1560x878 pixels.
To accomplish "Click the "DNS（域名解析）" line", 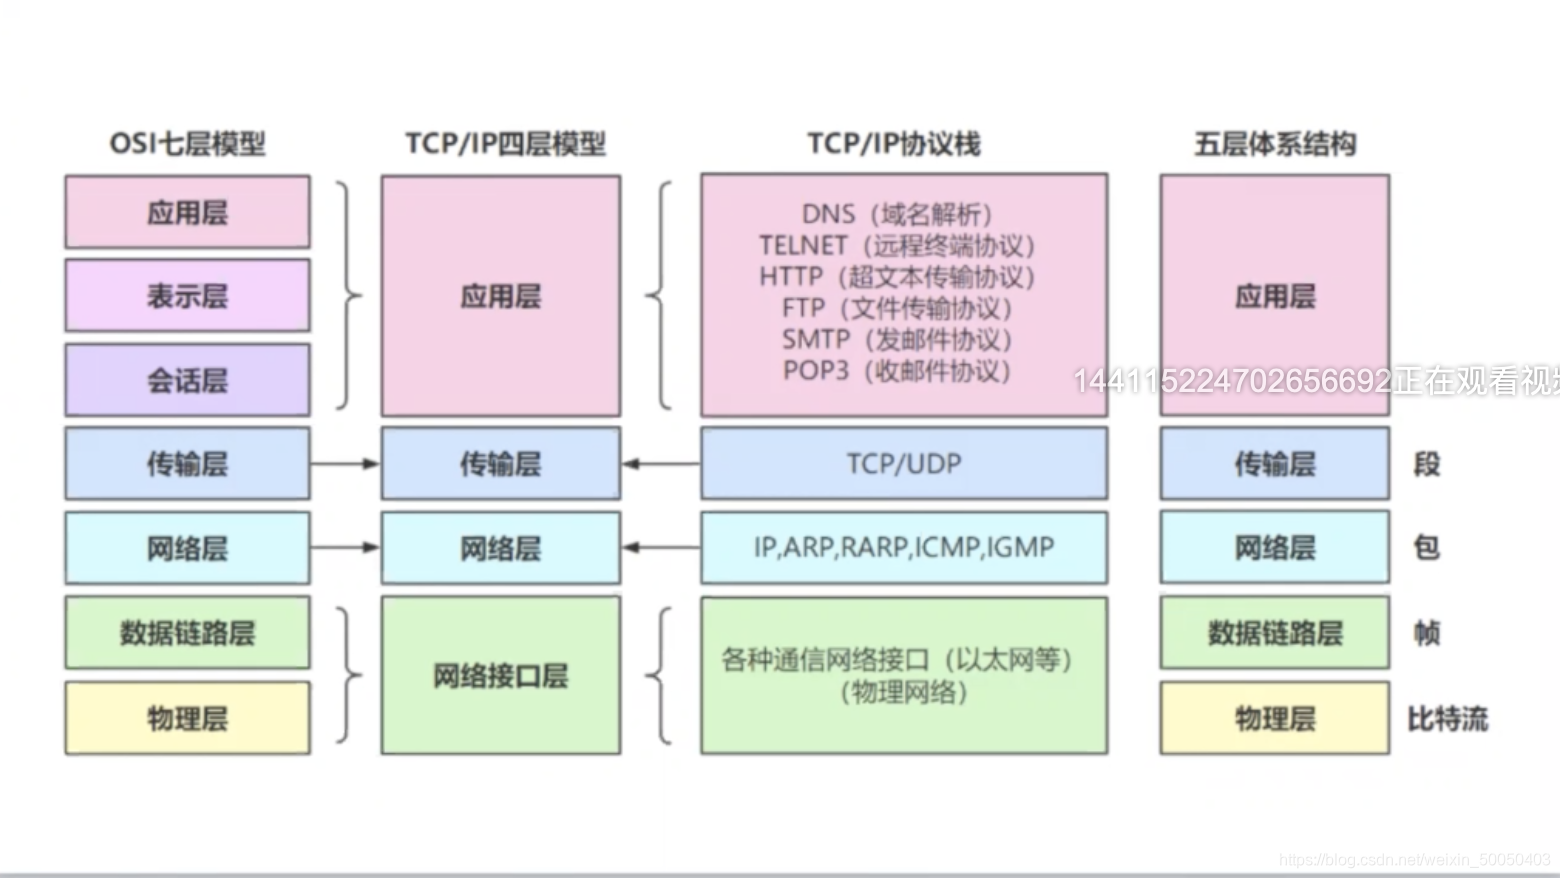I will [896, 214].
